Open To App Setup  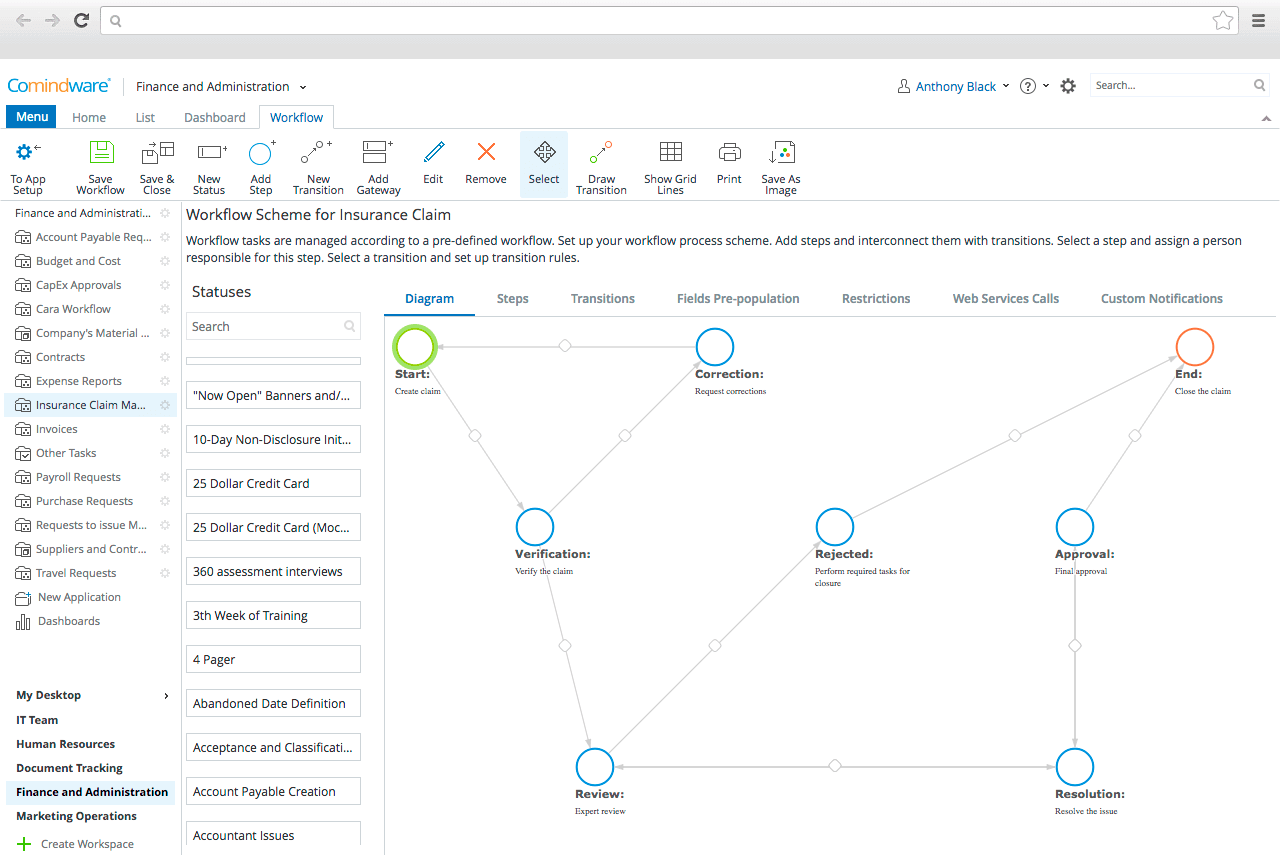[x=27, y=164]
